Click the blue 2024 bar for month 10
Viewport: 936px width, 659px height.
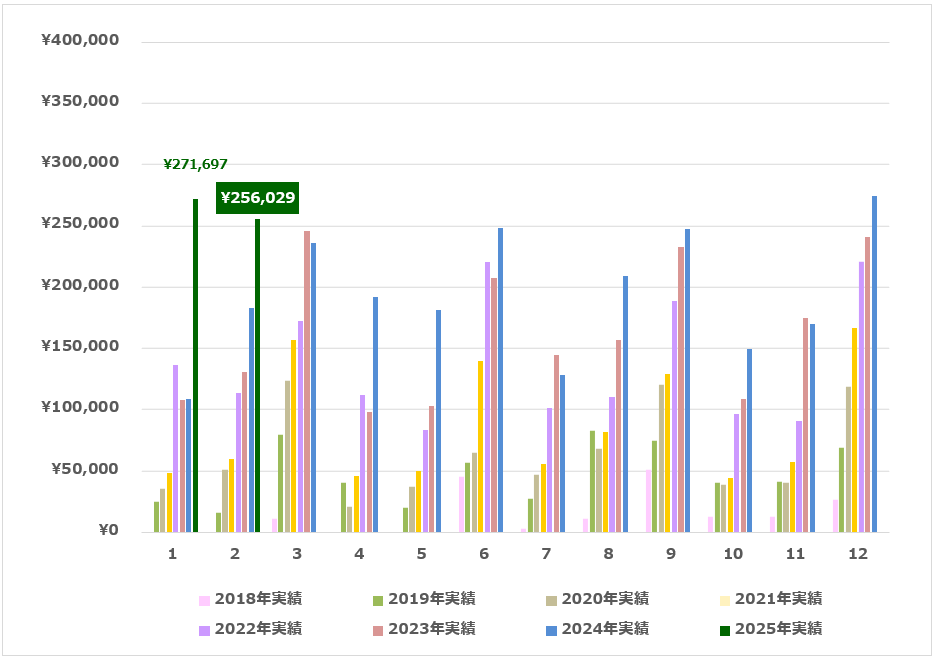pos(750,441)
